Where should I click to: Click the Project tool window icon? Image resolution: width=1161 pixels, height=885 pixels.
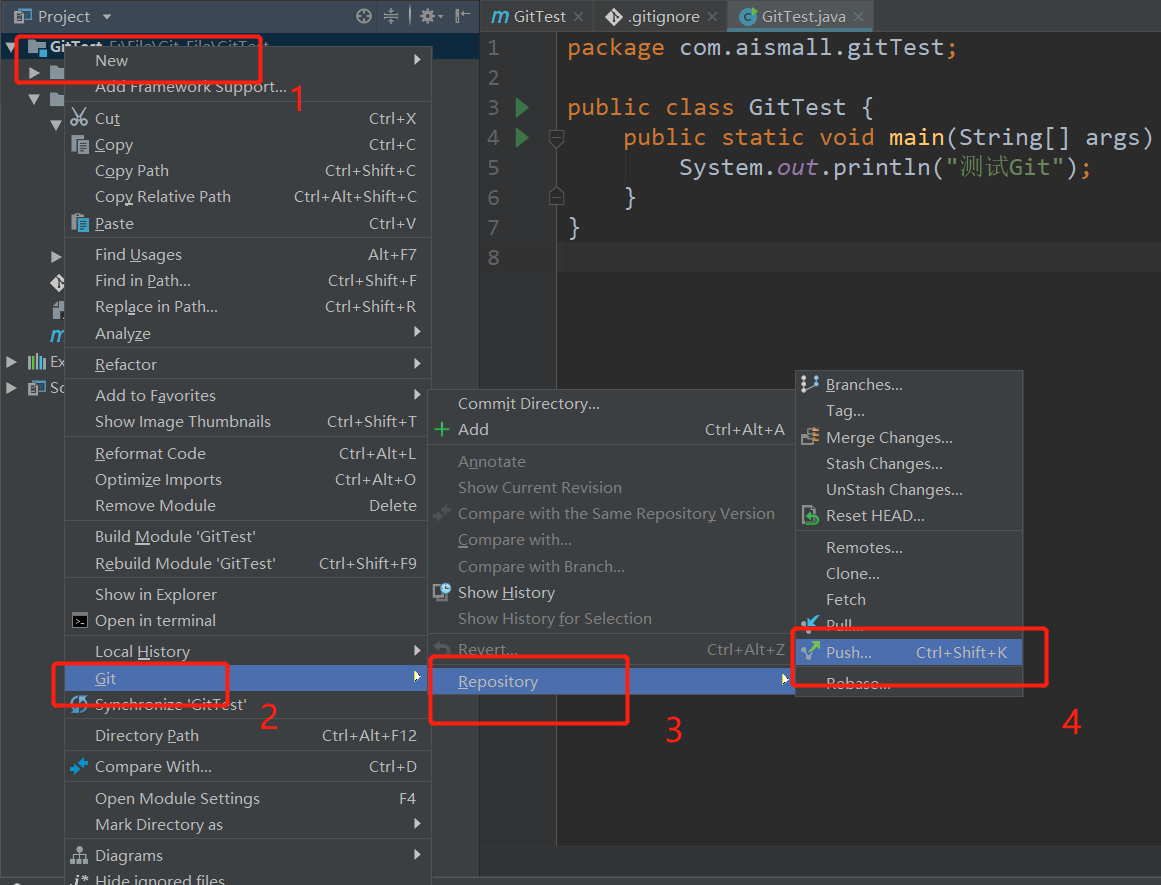[22, 16]
